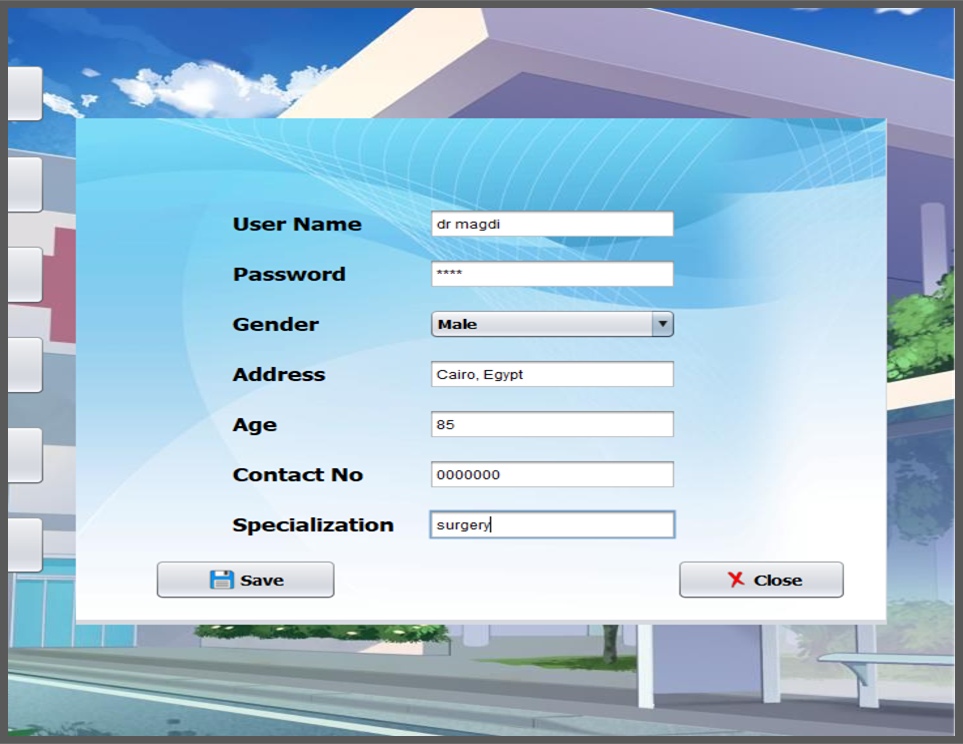This screenshot has height=744, width=963.
Task: Click the Address field showing Cairo, Egypt
Action: (551, 373)
